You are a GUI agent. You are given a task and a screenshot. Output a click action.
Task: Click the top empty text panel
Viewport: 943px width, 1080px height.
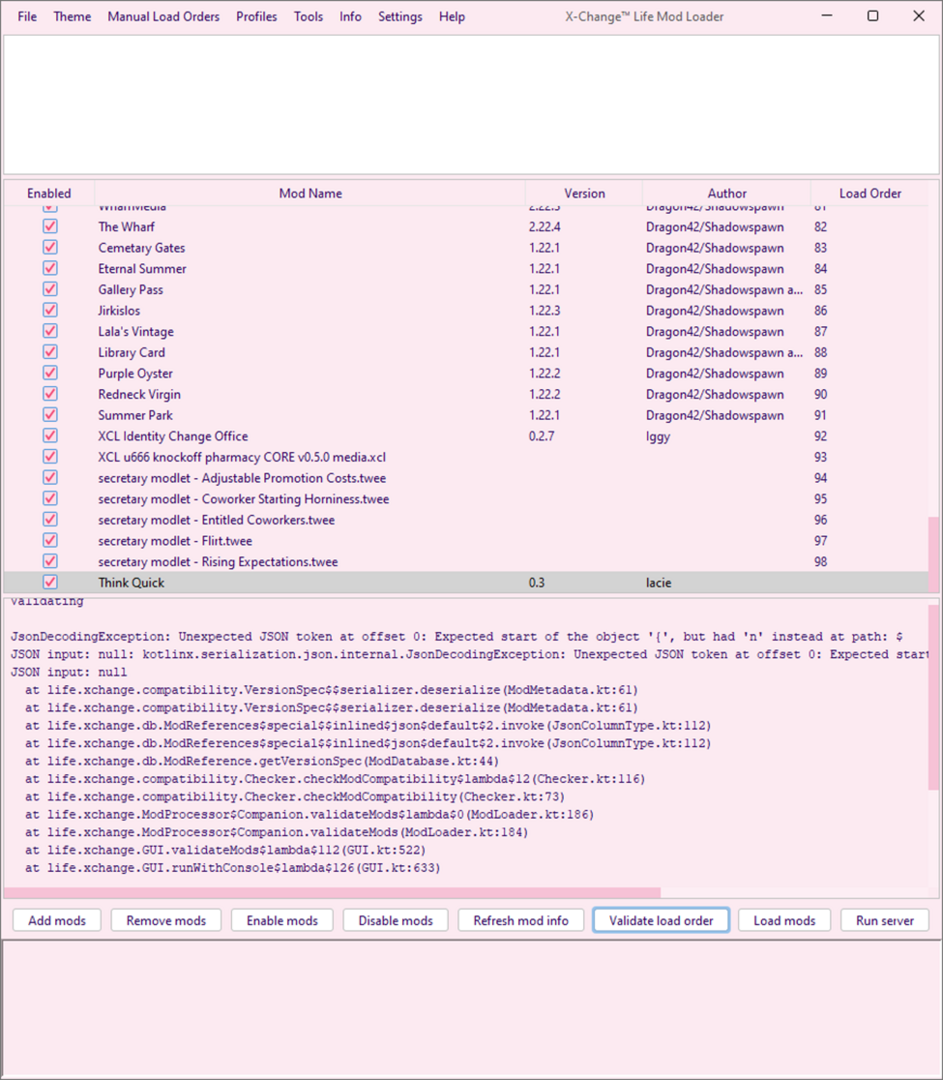click(x=471, y=105)
